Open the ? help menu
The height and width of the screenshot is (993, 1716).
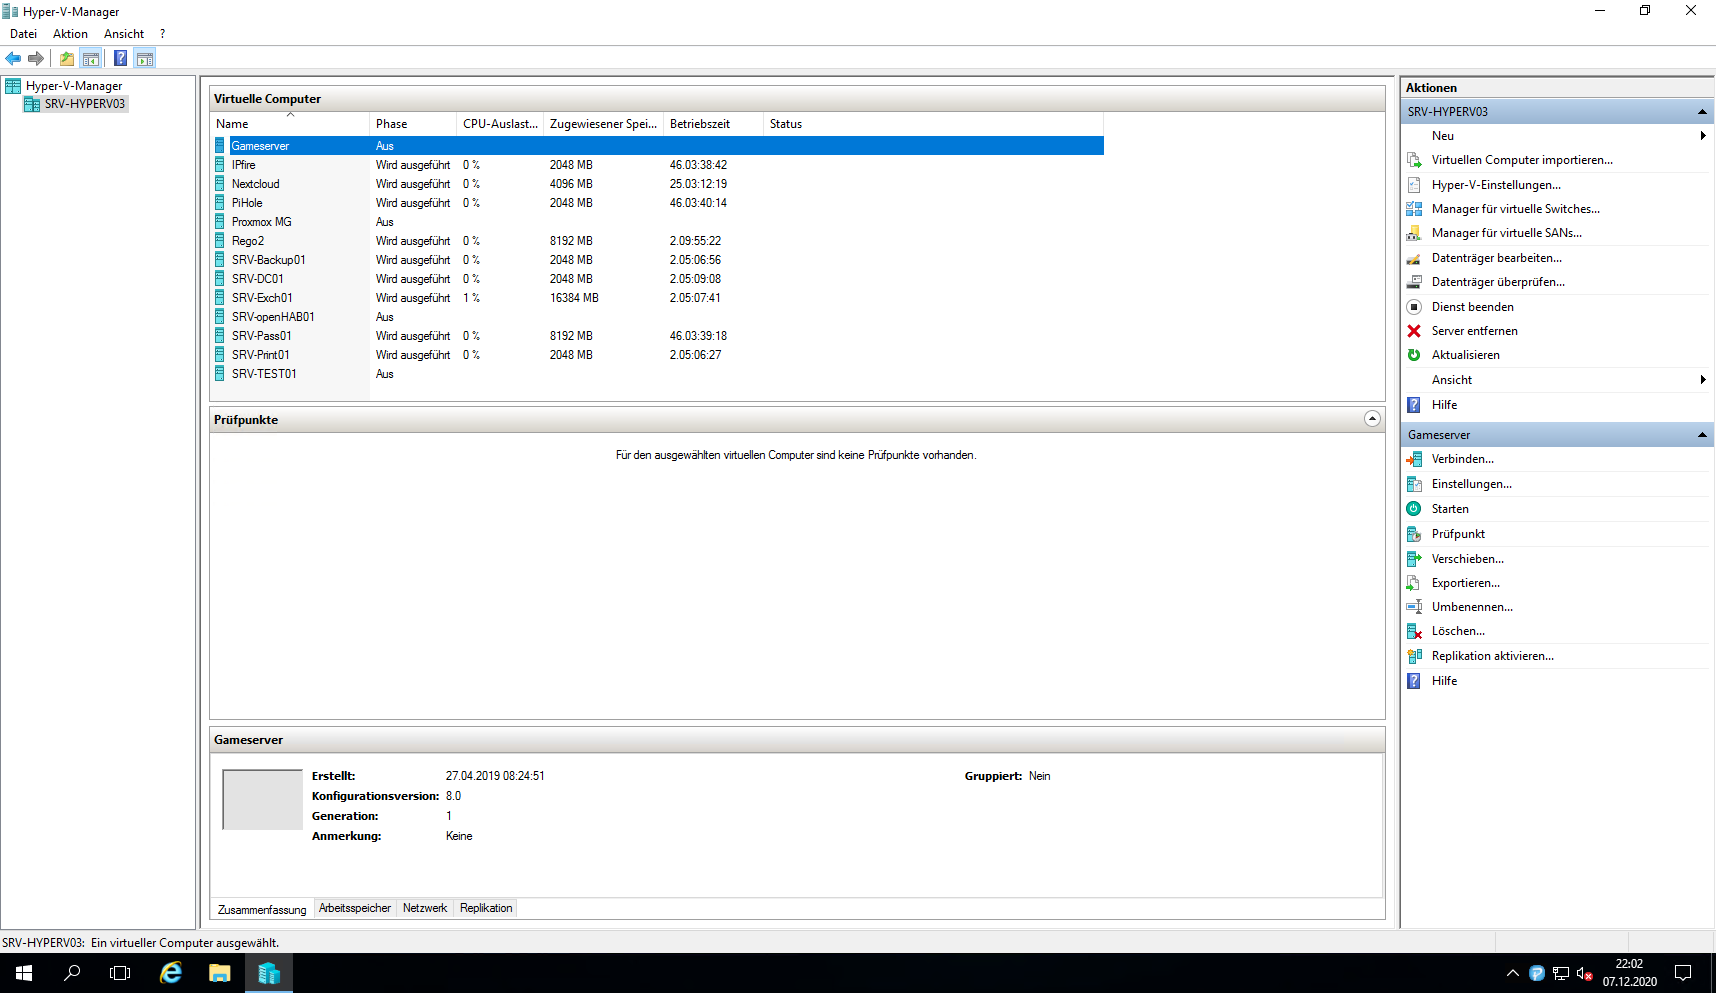tap(162, 34)
